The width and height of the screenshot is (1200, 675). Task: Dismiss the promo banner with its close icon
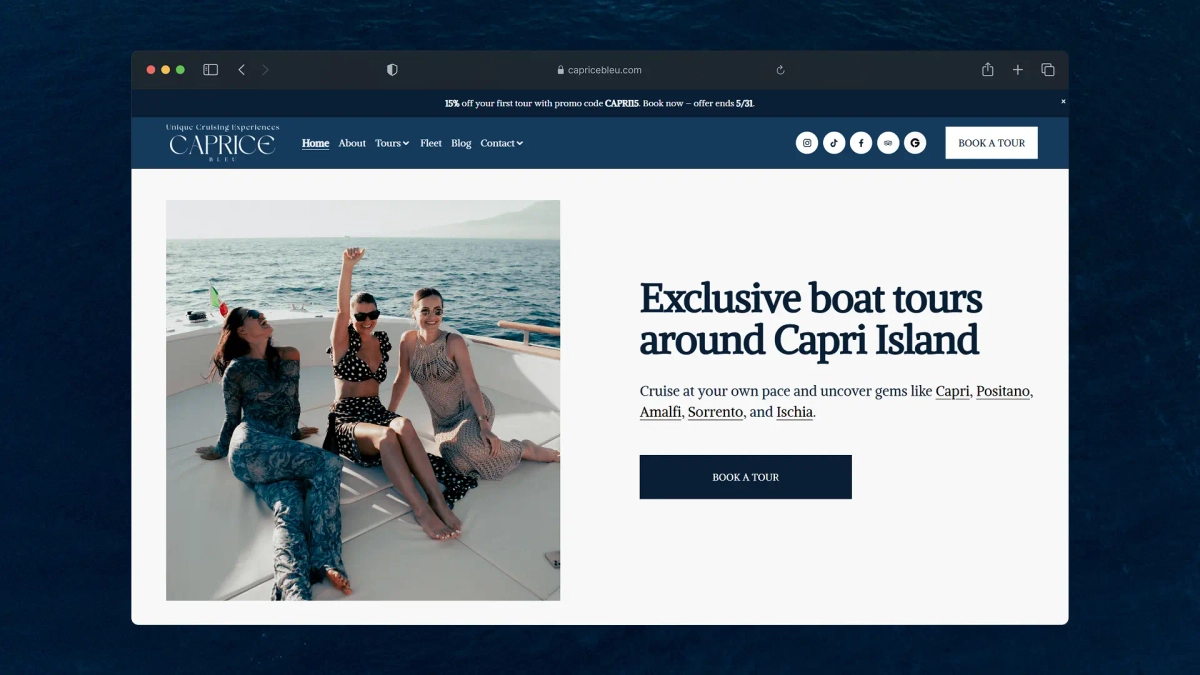coord(1063,101)
